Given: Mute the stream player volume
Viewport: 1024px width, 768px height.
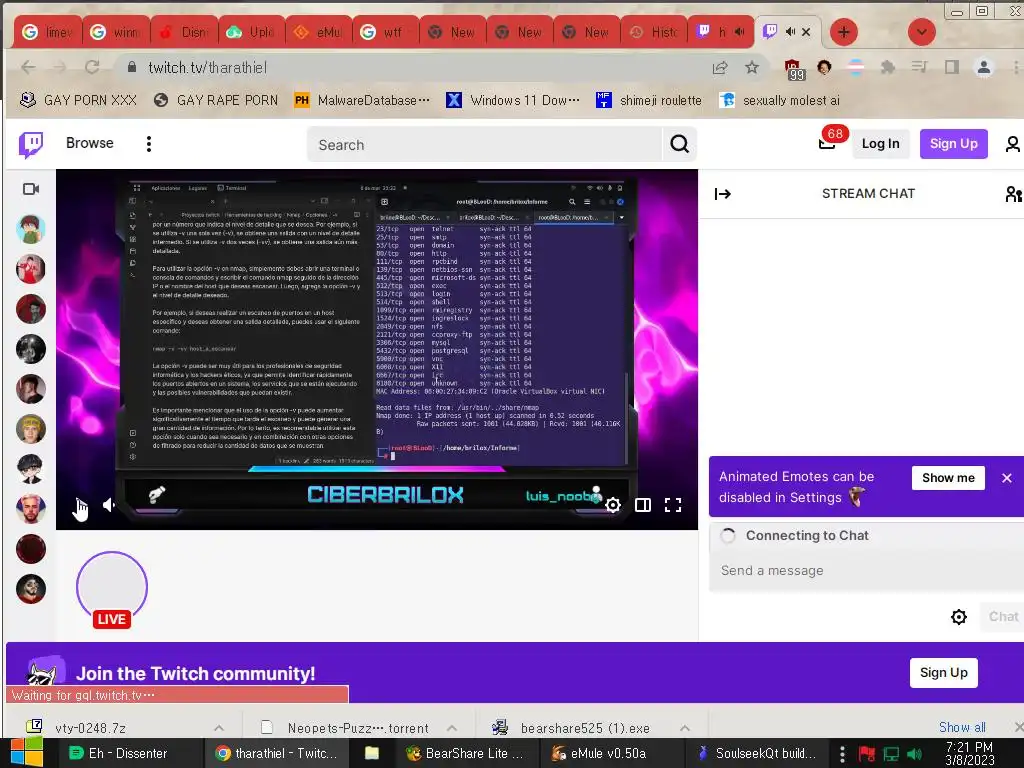Looking at the screenshot, I should click(x=109, y=505).
